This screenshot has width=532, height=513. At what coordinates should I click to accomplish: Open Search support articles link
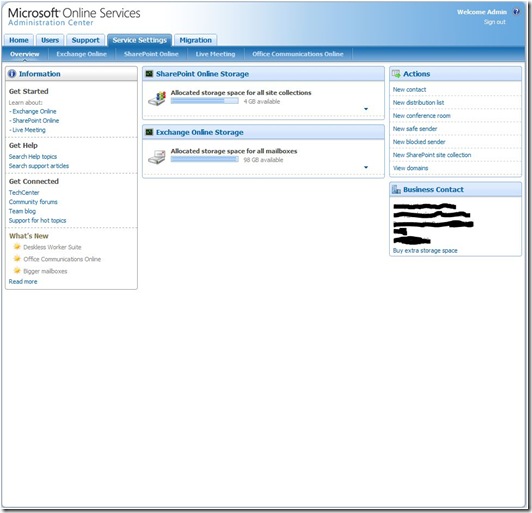click(39, 166)
